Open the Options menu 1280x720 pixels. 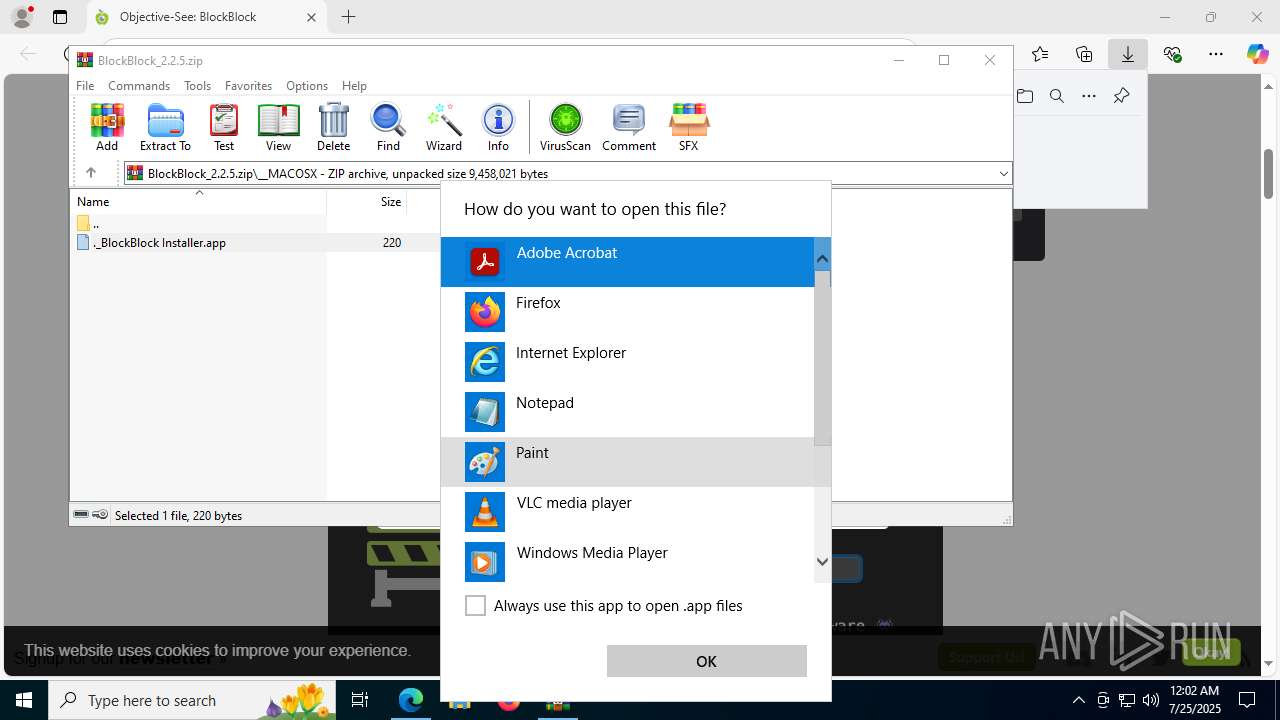pyautogui.click(x=307, y=86)
